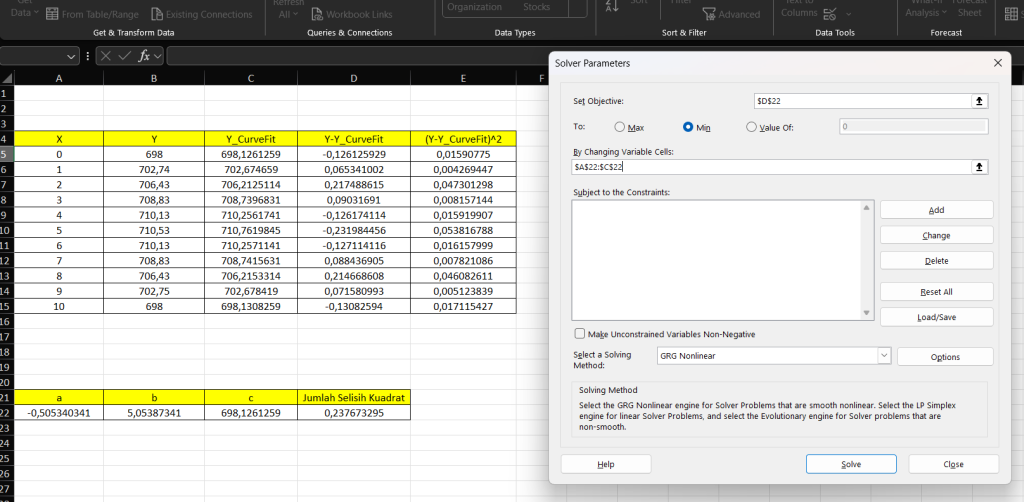
Task: Select cell D22 sum of squares value
Action: click(354, 412)
